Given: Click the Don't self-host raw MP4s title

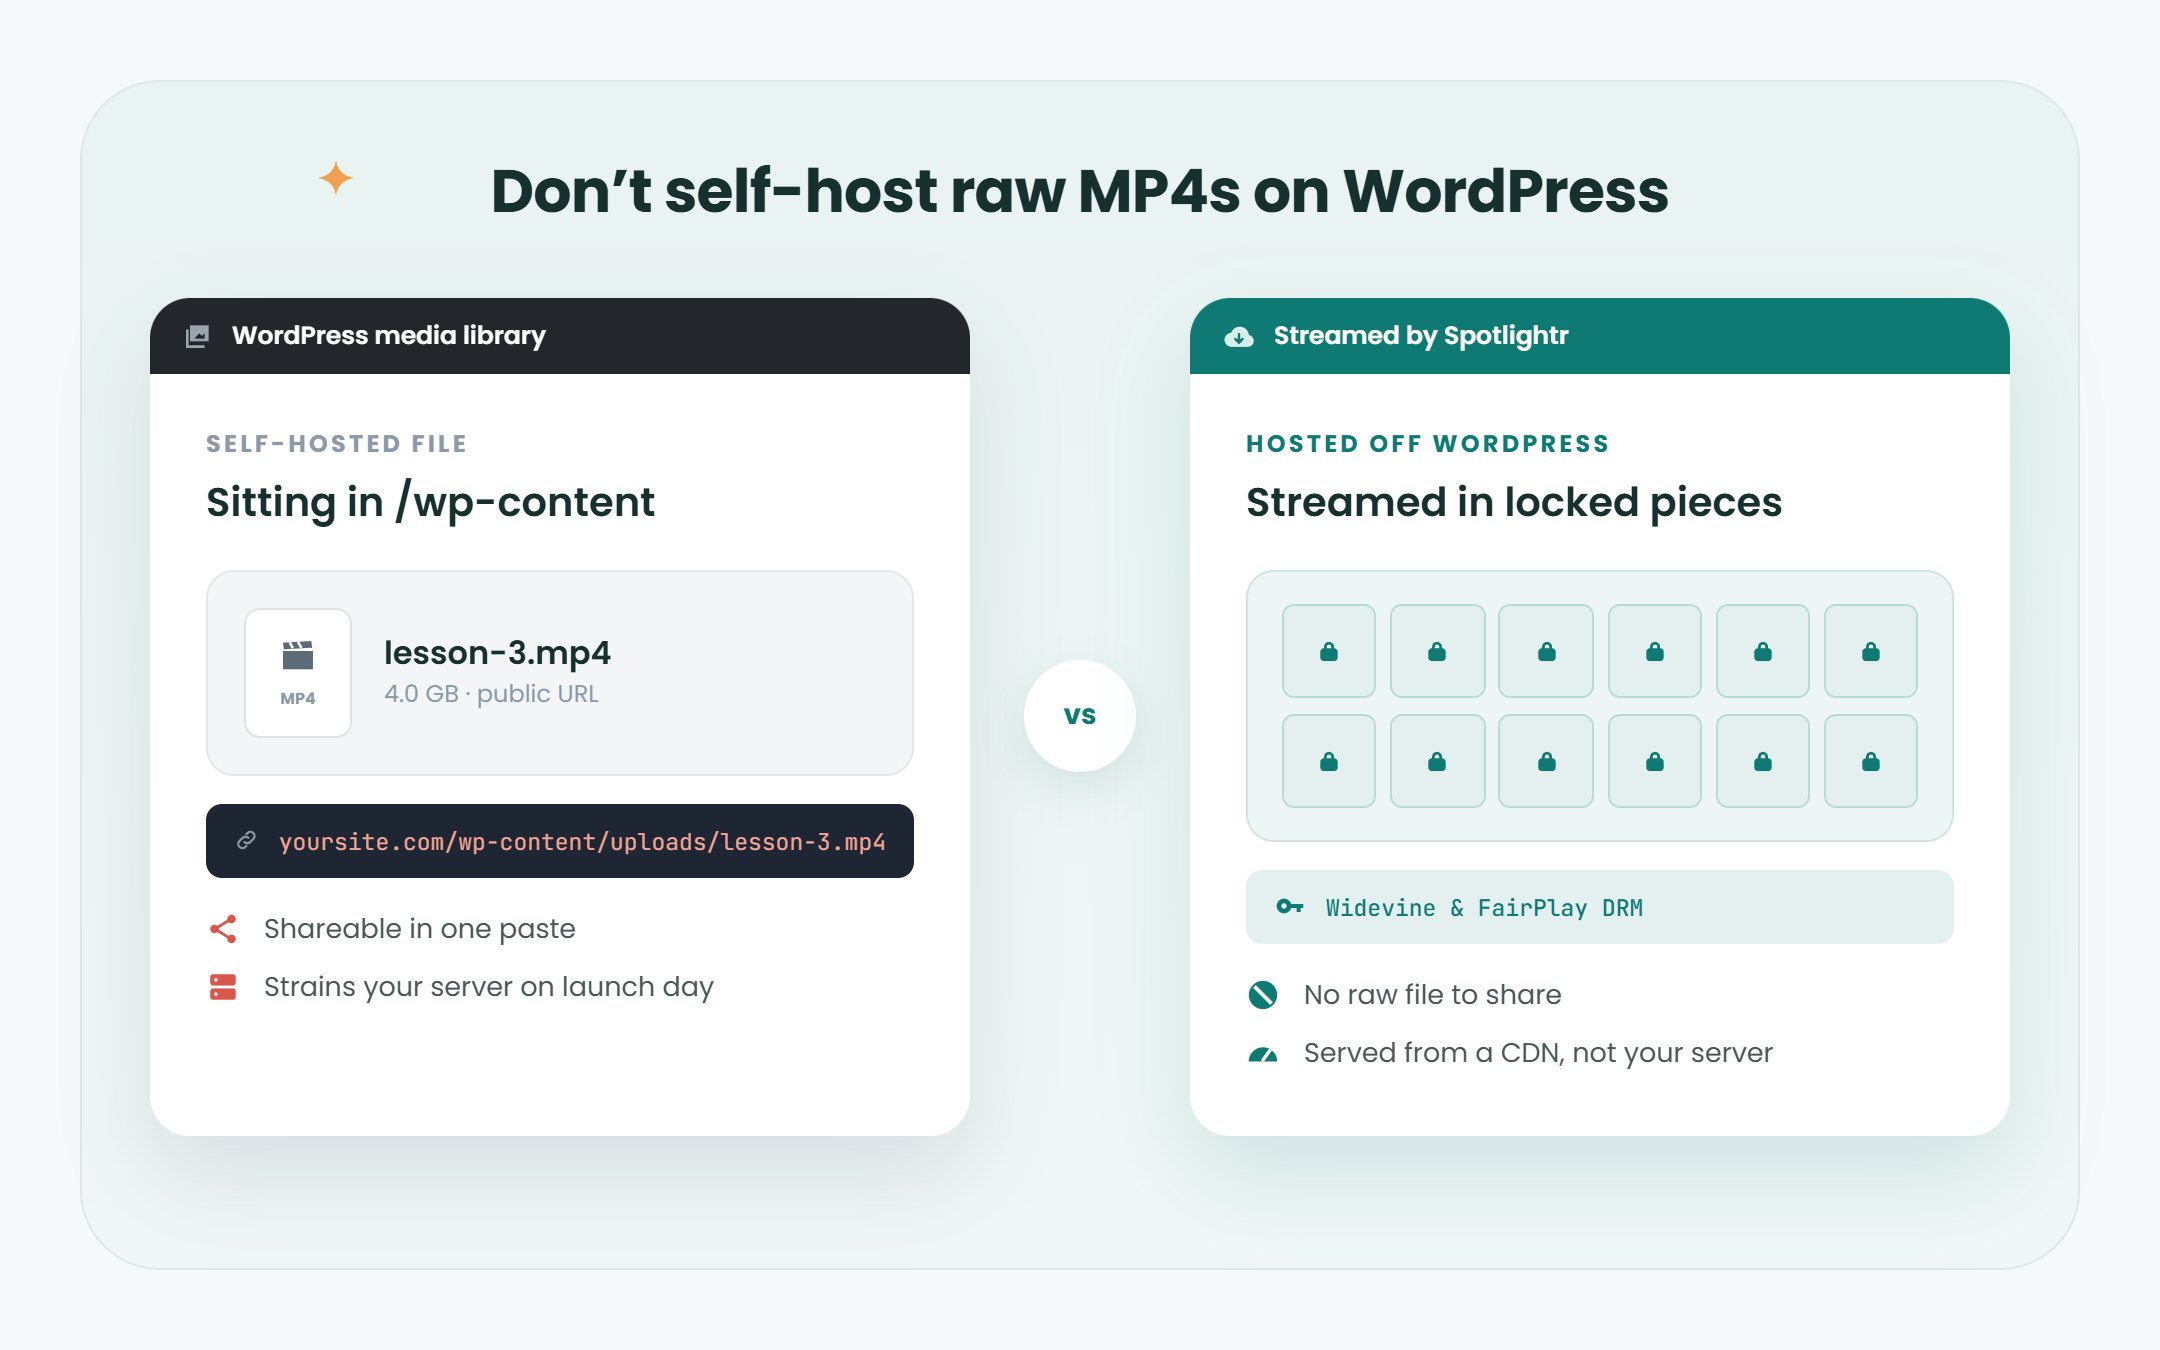Looking at the screenshot, I should 1080,190.
